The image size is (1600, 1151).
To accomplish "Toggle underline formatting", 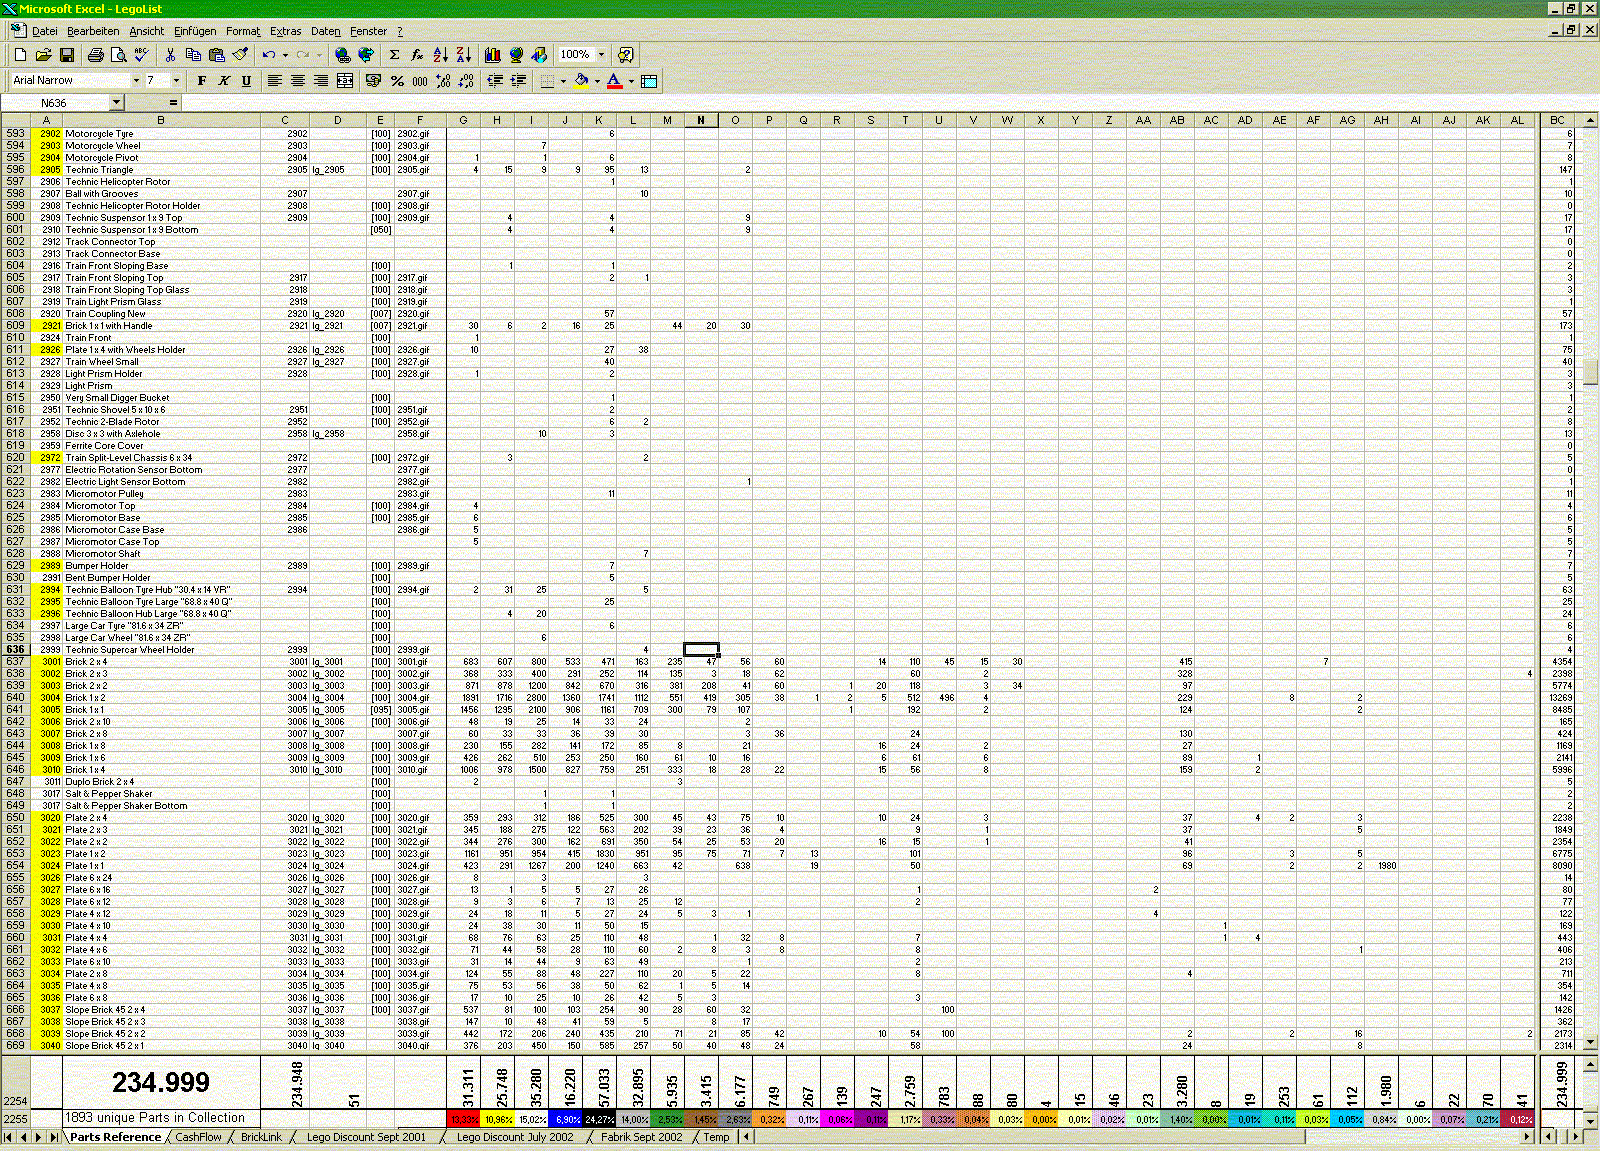I will pyautogui.click(x=247, y=81).
